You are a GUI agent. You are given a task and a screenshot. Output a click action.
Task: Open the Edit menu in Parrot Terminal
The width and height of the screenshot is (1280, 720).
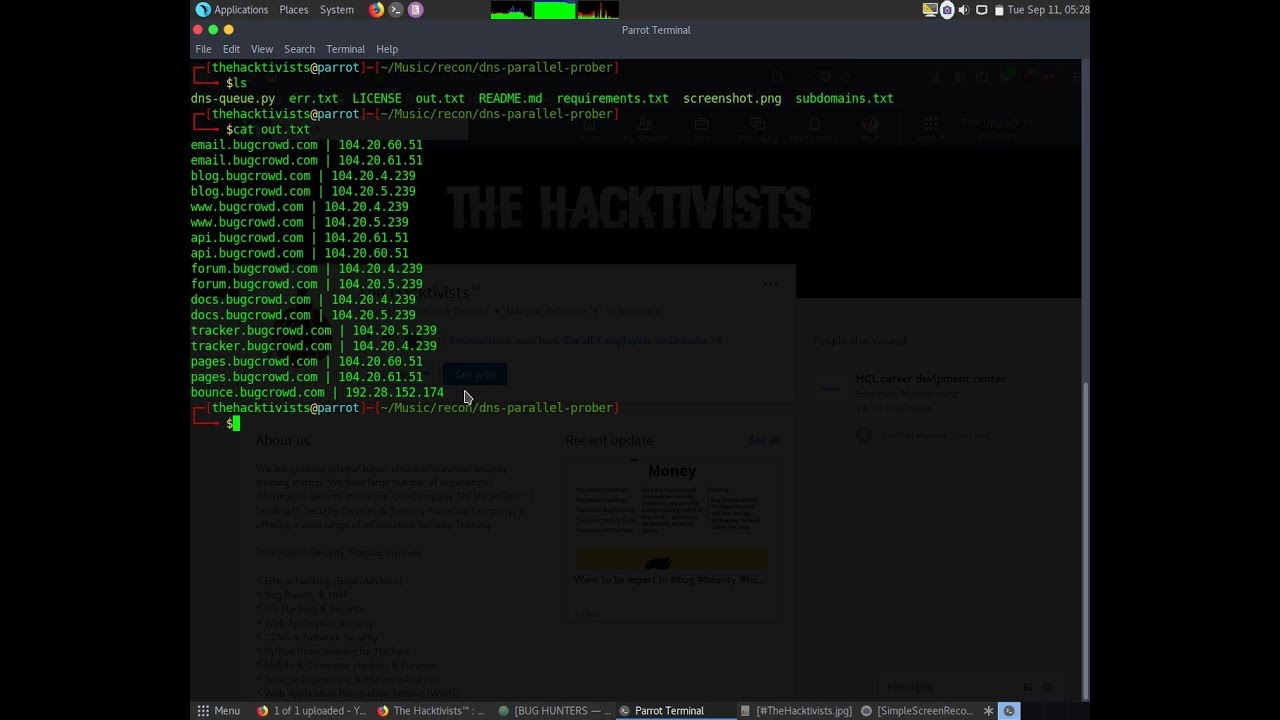click(231, 49)
